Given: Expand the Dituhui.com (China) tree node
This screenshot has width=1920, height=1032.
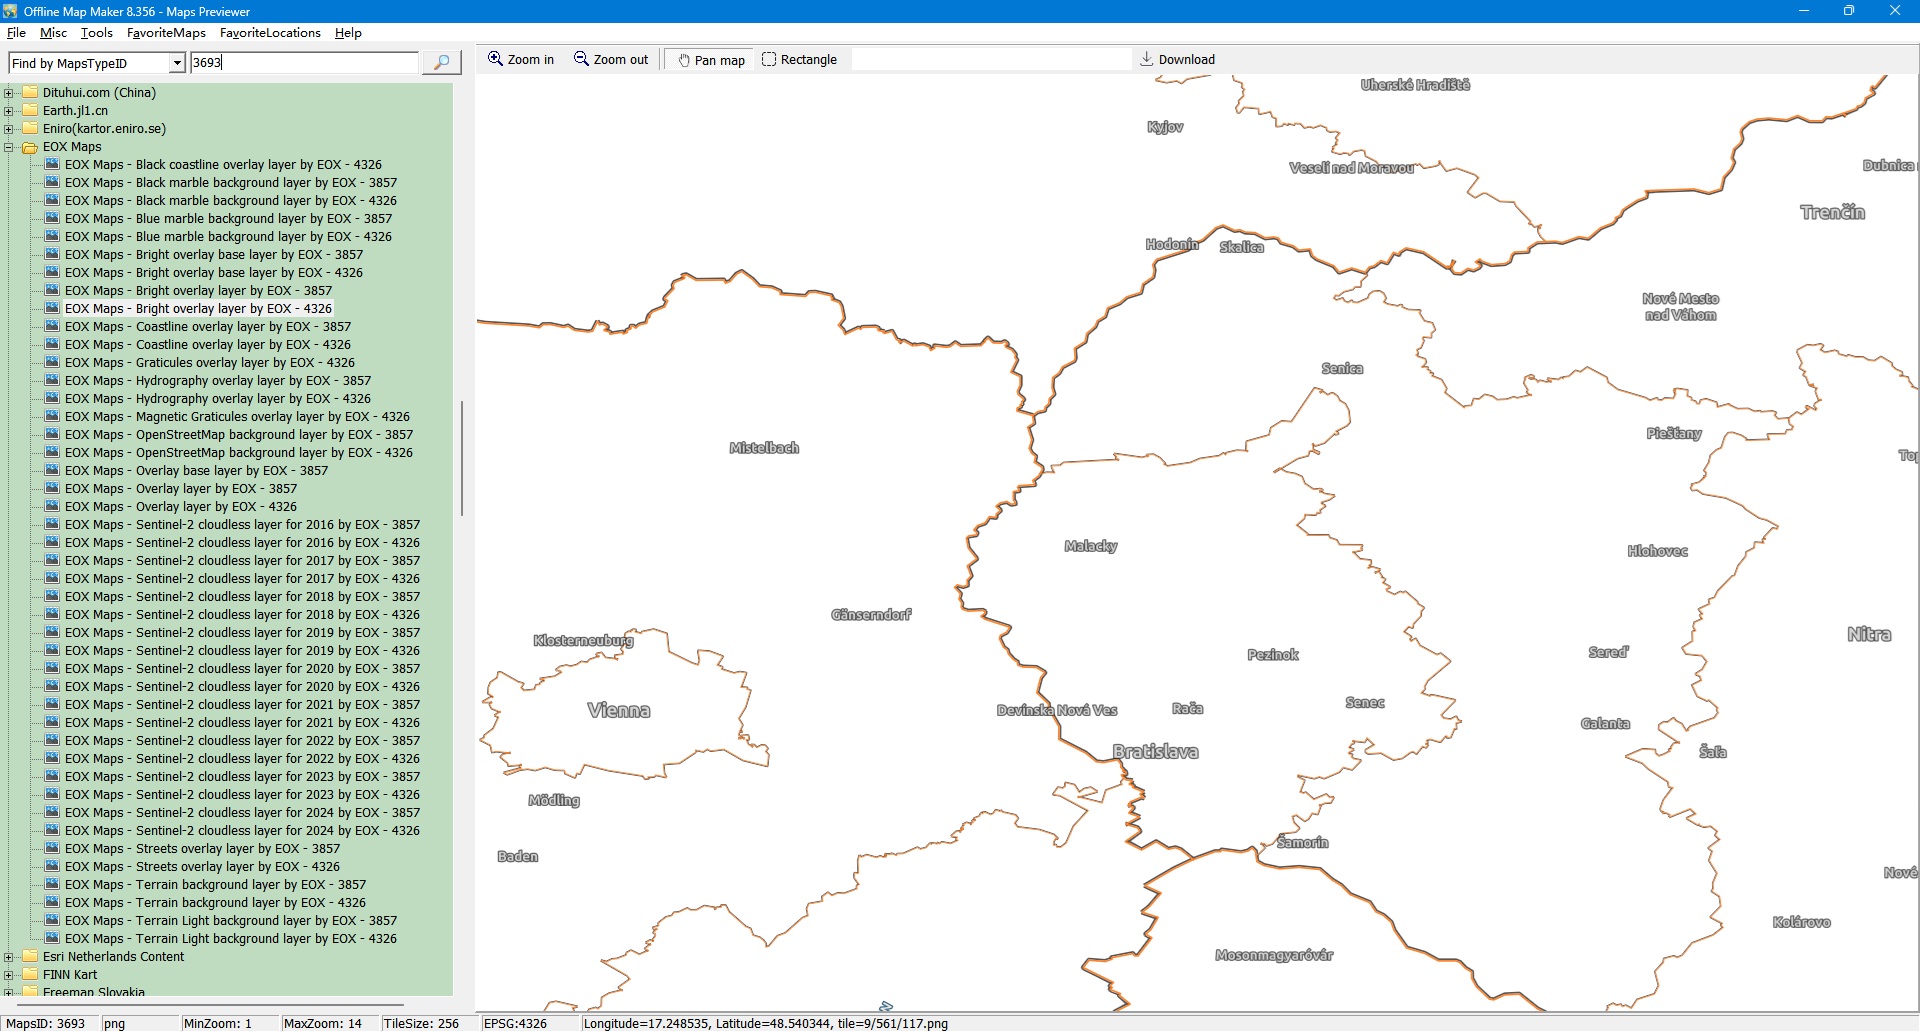Looking at the screenshot, I should point(9,93).
